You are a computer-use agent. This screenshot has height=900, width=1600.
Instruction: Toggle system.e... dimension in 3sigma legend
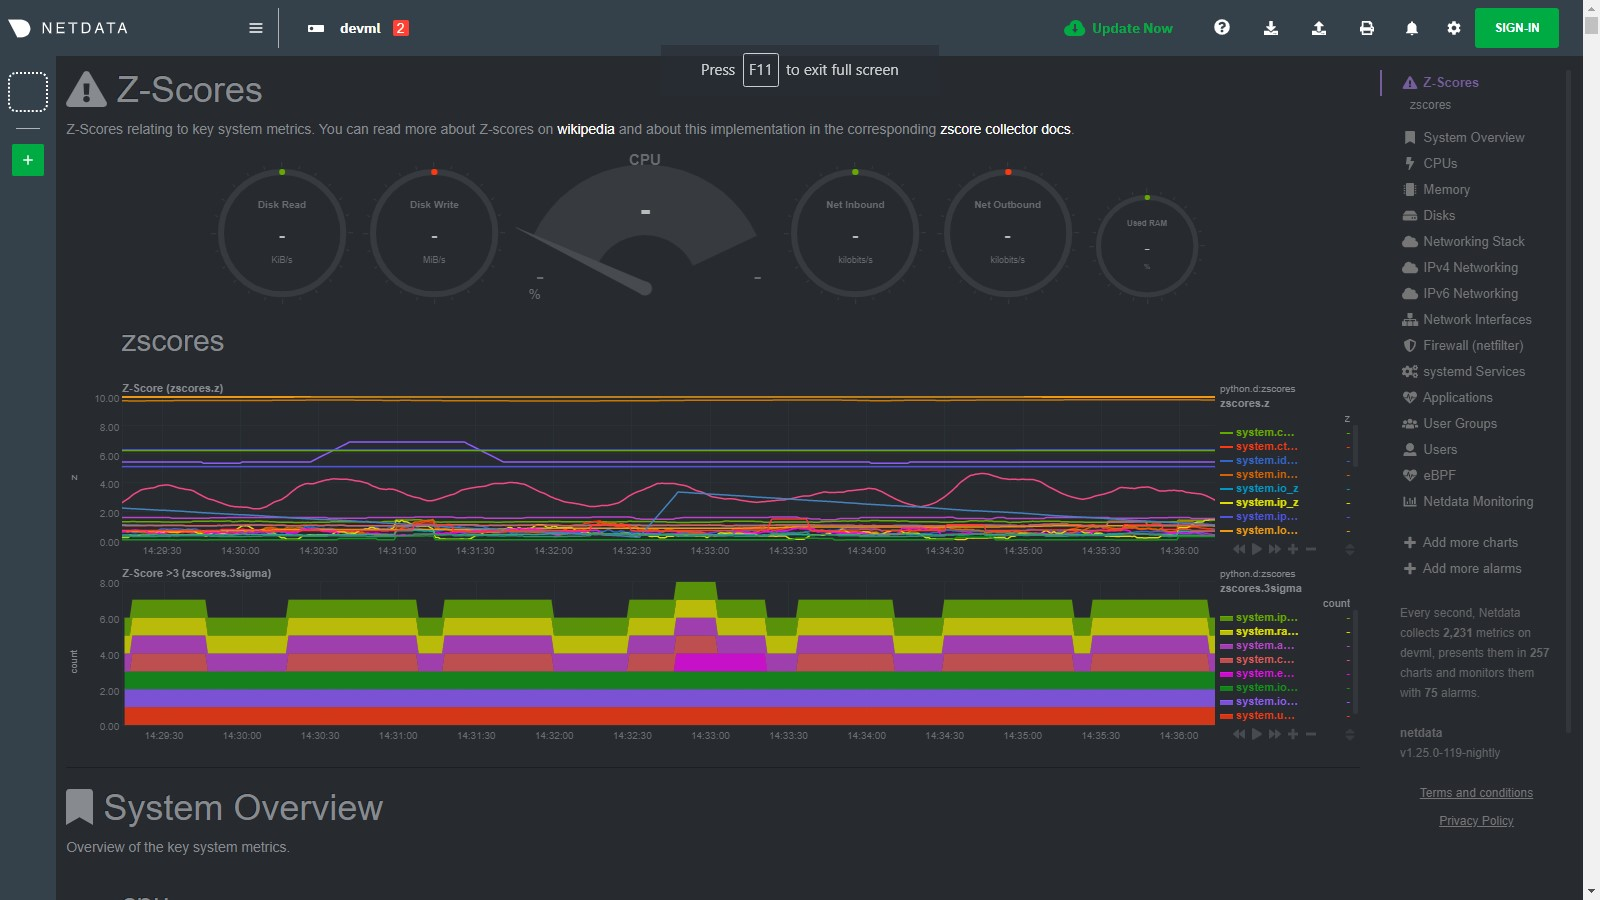click(x=1266, y=674)
